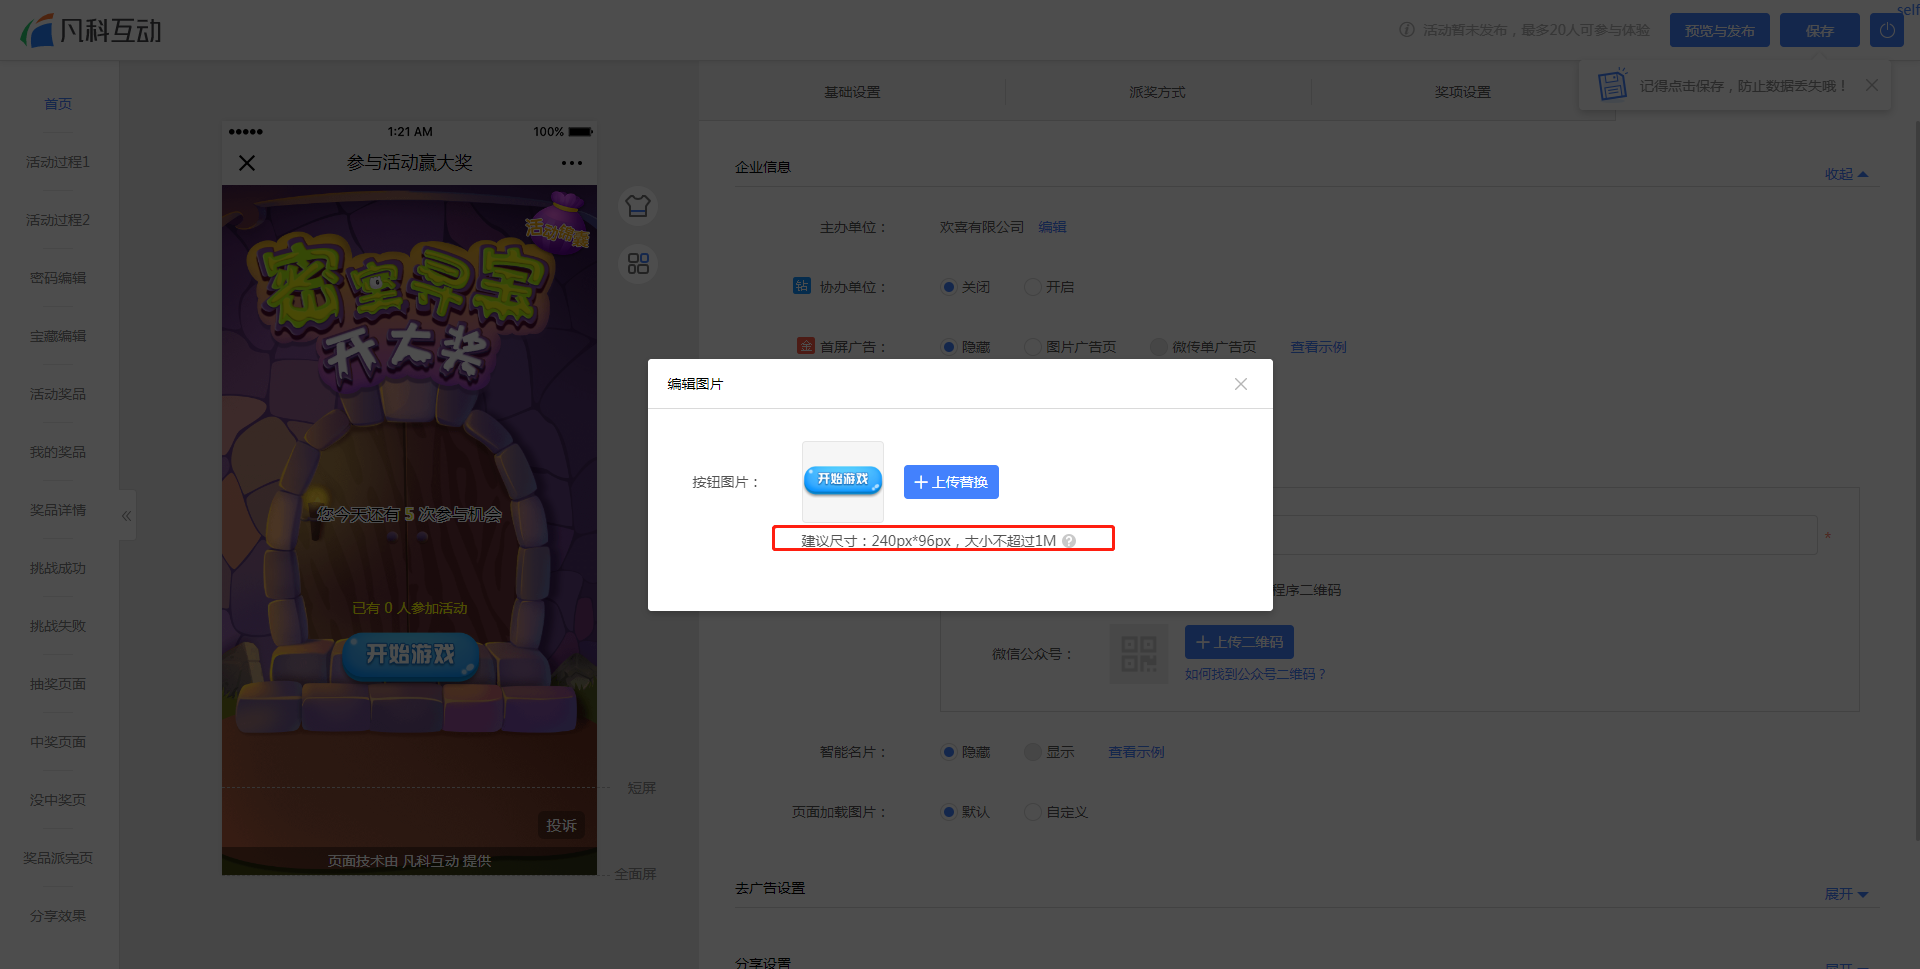The height and width of the screenshot is (969, 1920).
Task: Open 没中奖页 in sidebar
Action: pyautogui.click(x=58, y=800)
